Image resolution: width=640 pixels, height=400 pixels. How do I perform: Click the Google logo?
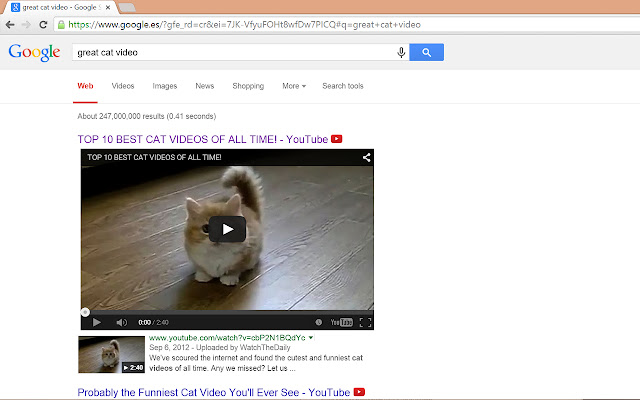click(34, 52)
